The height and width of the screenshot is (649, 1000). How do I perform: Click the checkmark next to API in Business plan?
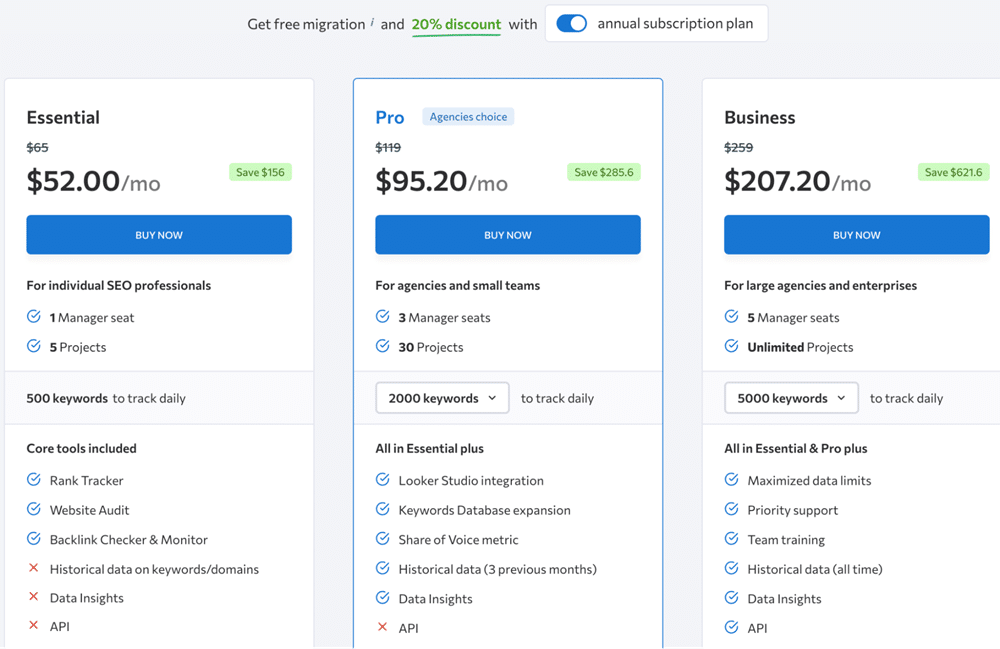tap(731, 627)
